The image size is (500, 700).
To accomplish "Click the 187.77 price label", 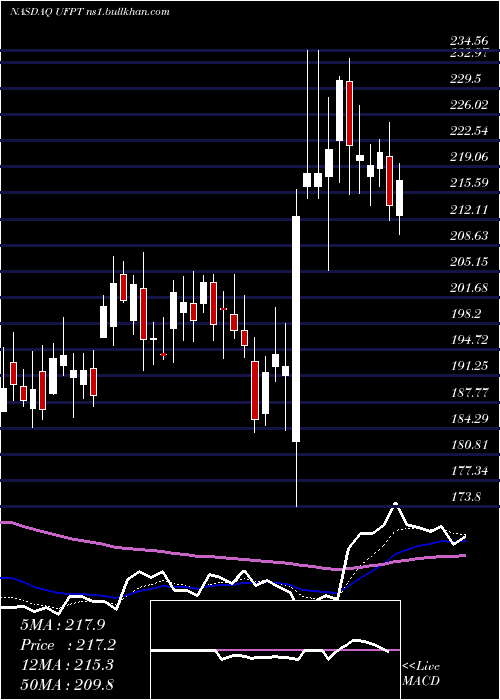I will tap(470, 392).
